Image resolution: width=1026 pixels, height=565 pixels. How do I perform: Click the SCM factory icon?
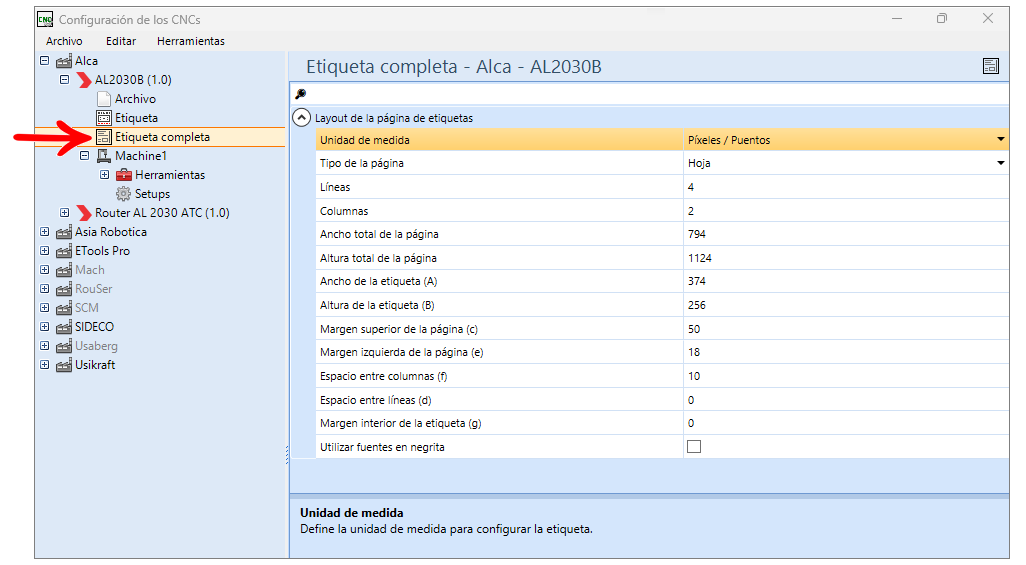[x=63, y=308]
